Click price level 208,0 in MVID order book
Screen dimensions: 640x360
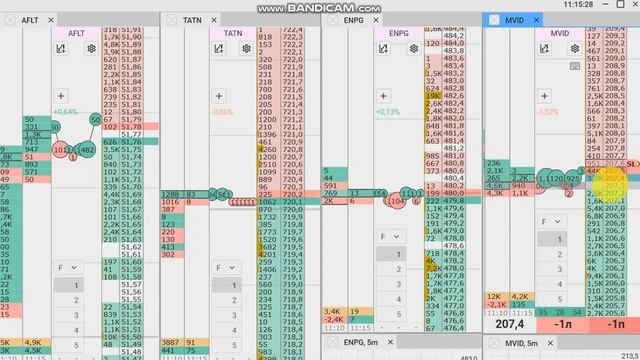[x=615, y=133]
